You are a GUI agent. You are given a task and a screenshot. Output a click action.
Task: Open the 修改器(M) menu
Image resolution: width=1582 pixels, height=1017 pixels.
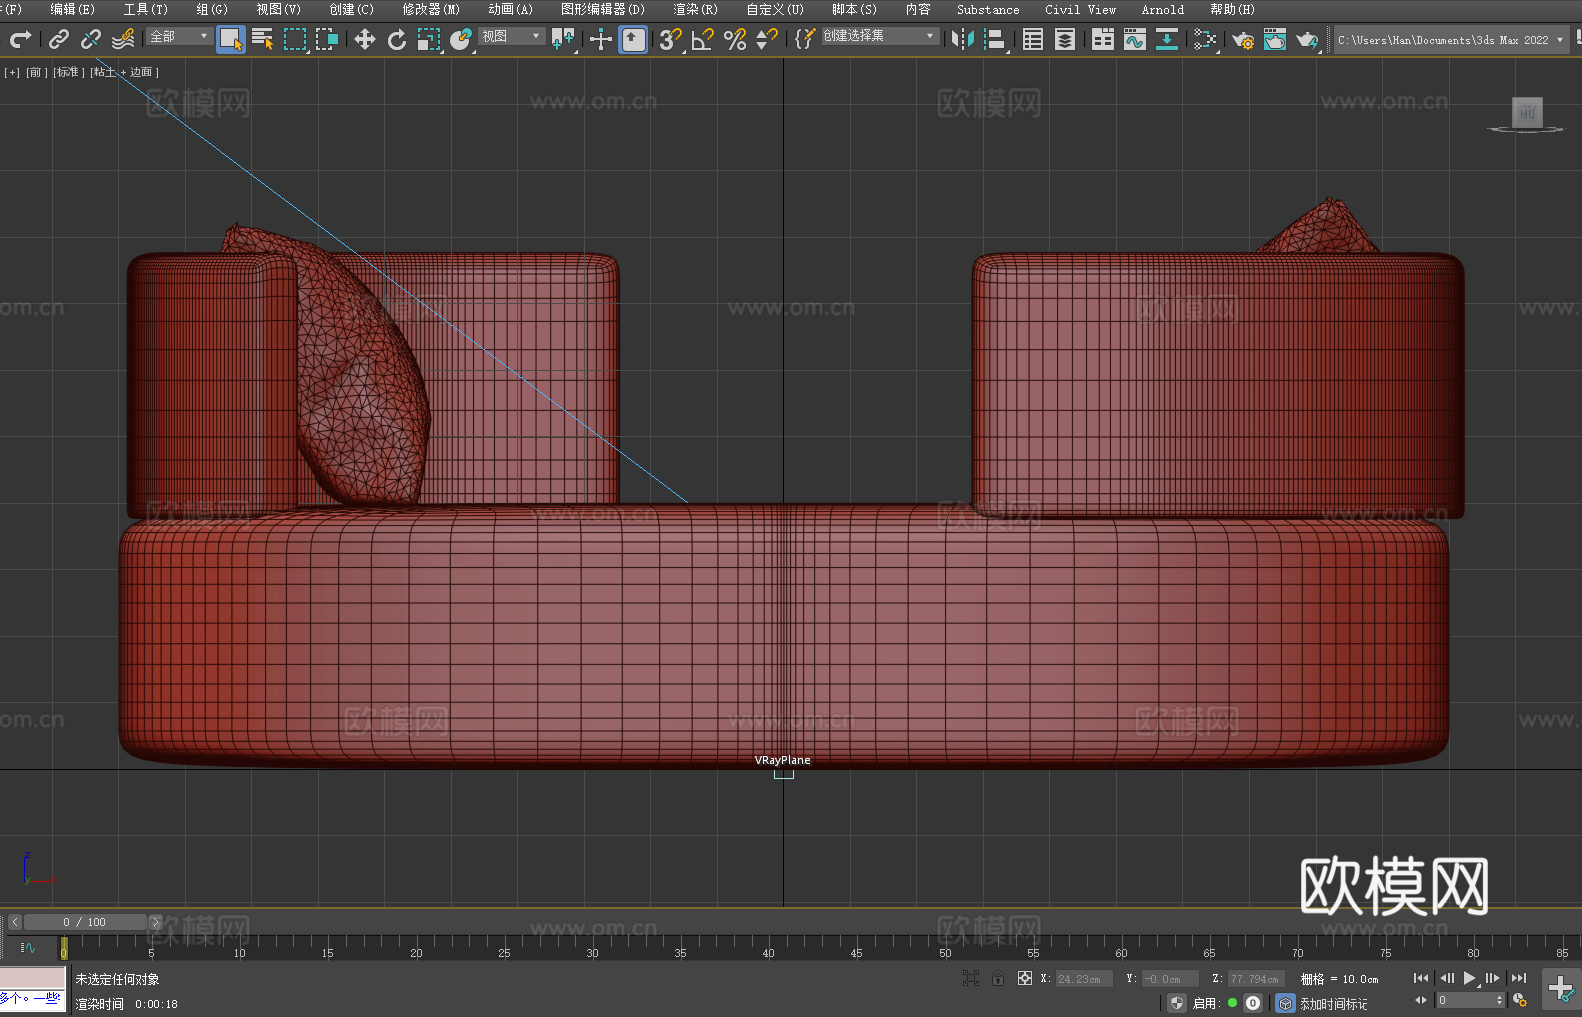click(431, 9)
